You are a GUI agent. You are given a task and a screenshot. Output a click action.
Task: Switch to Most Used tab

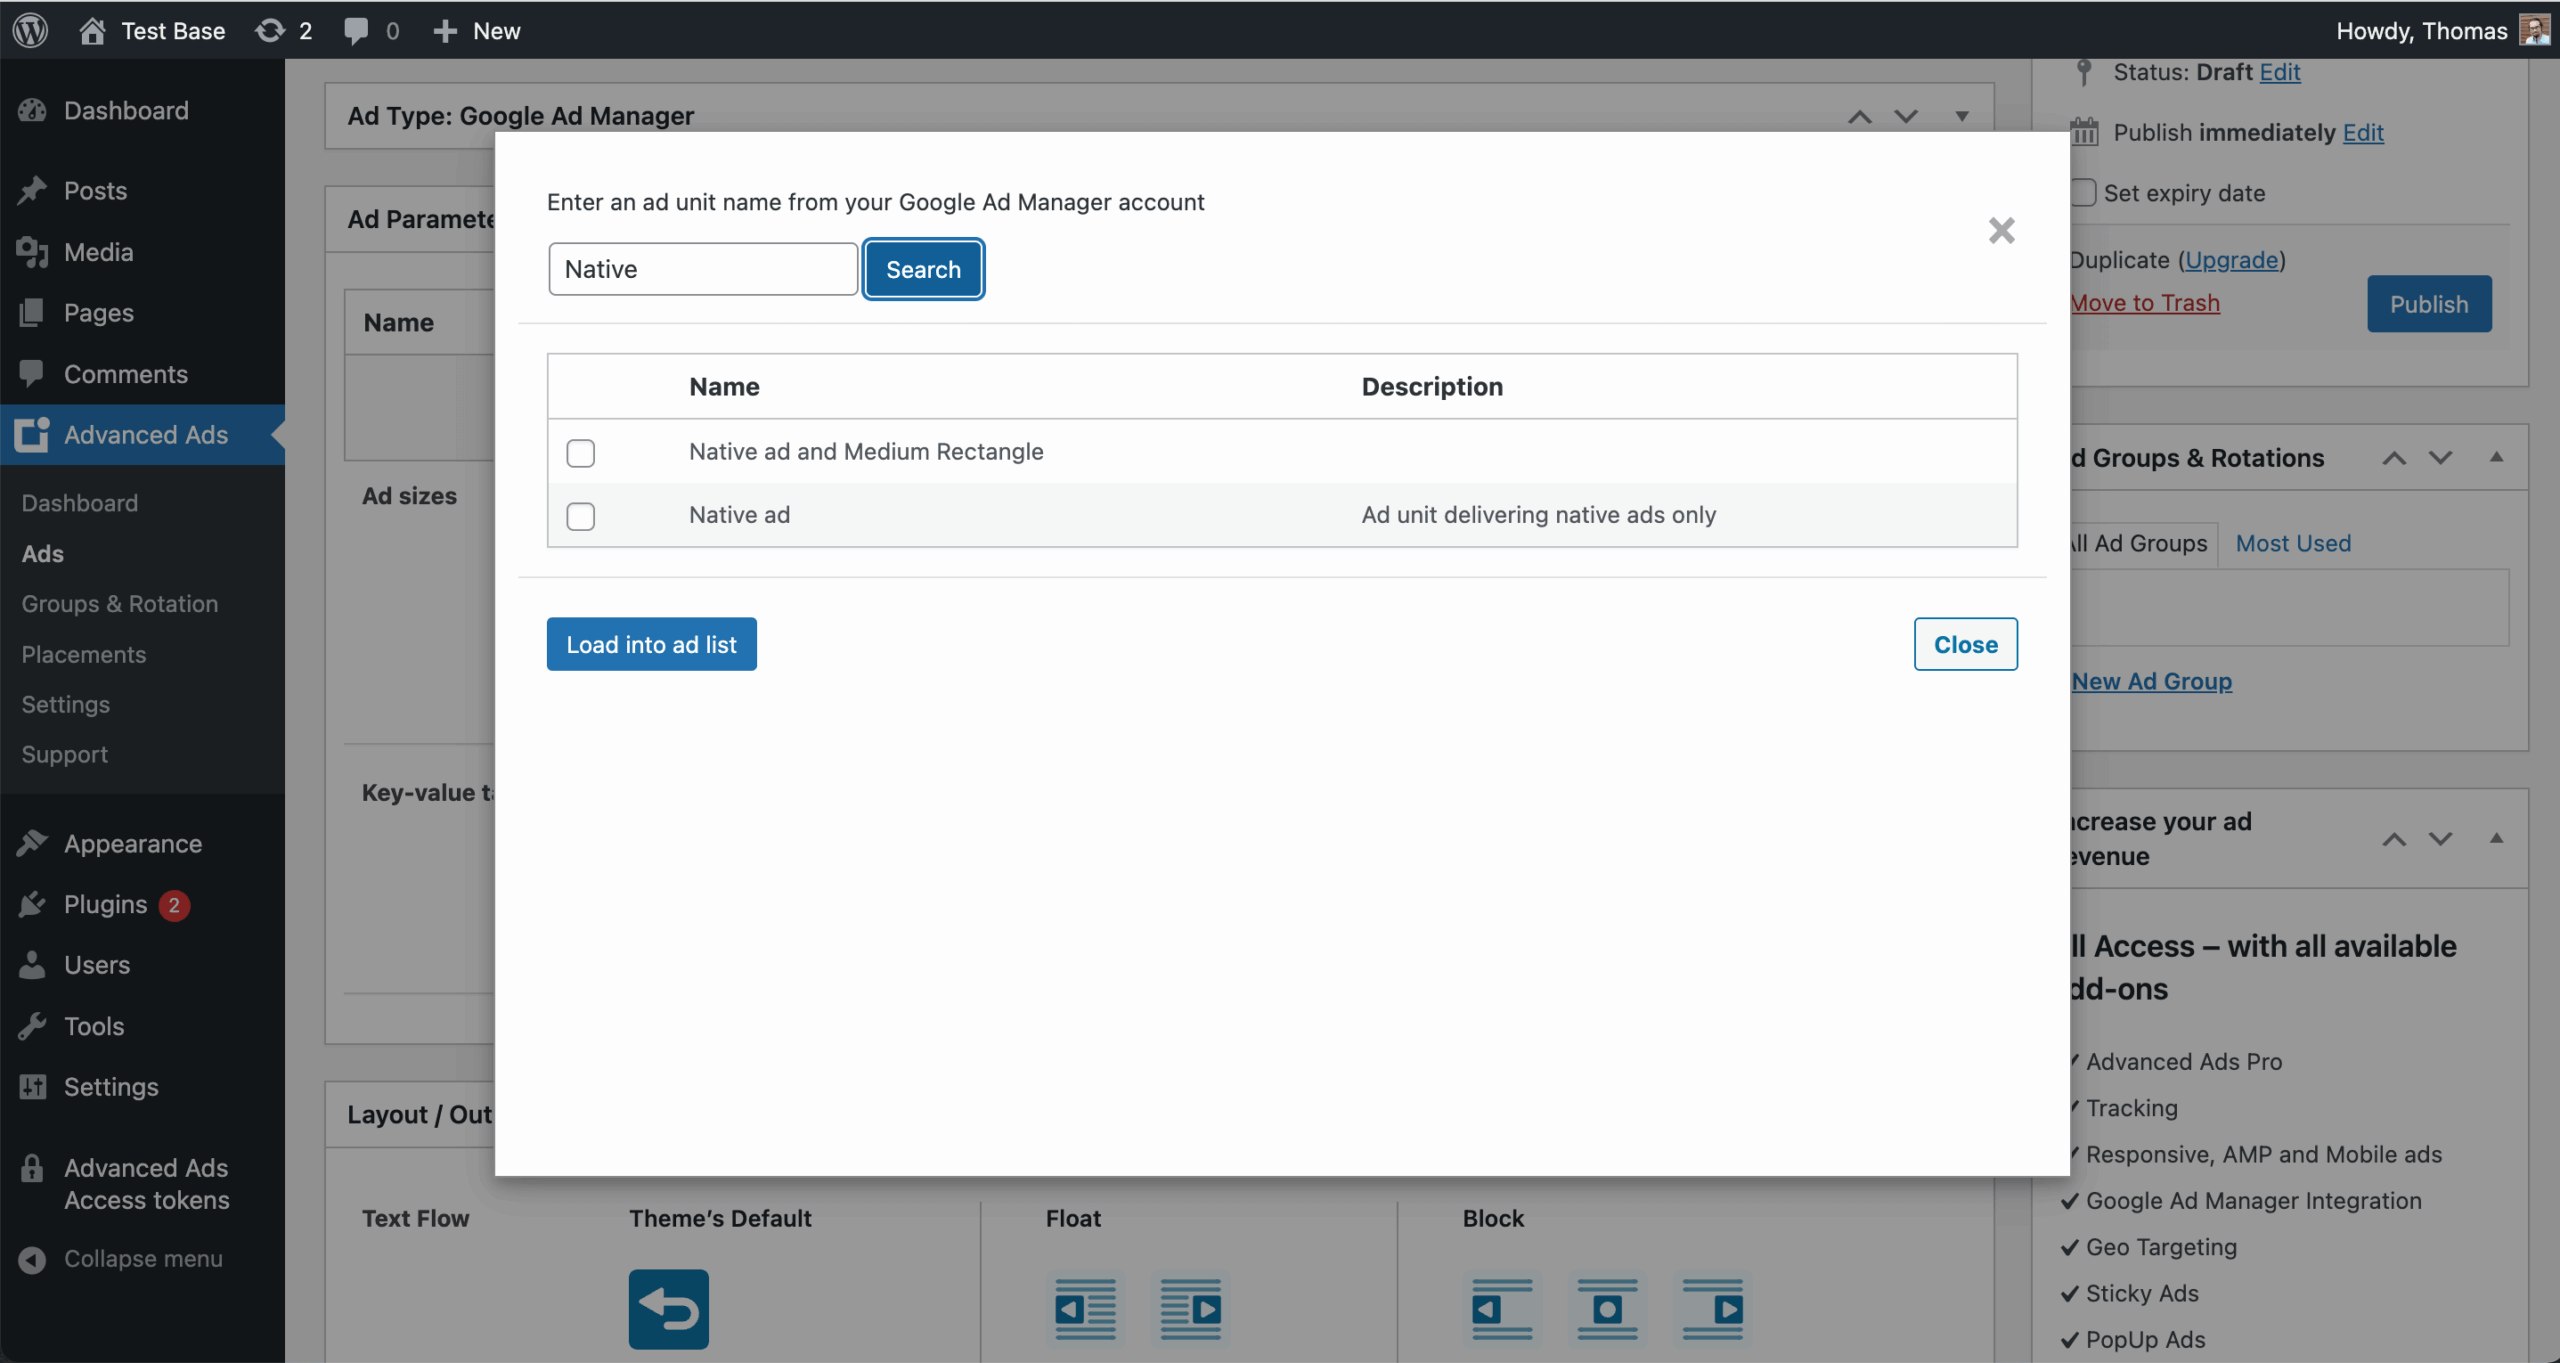[2293, 544]
